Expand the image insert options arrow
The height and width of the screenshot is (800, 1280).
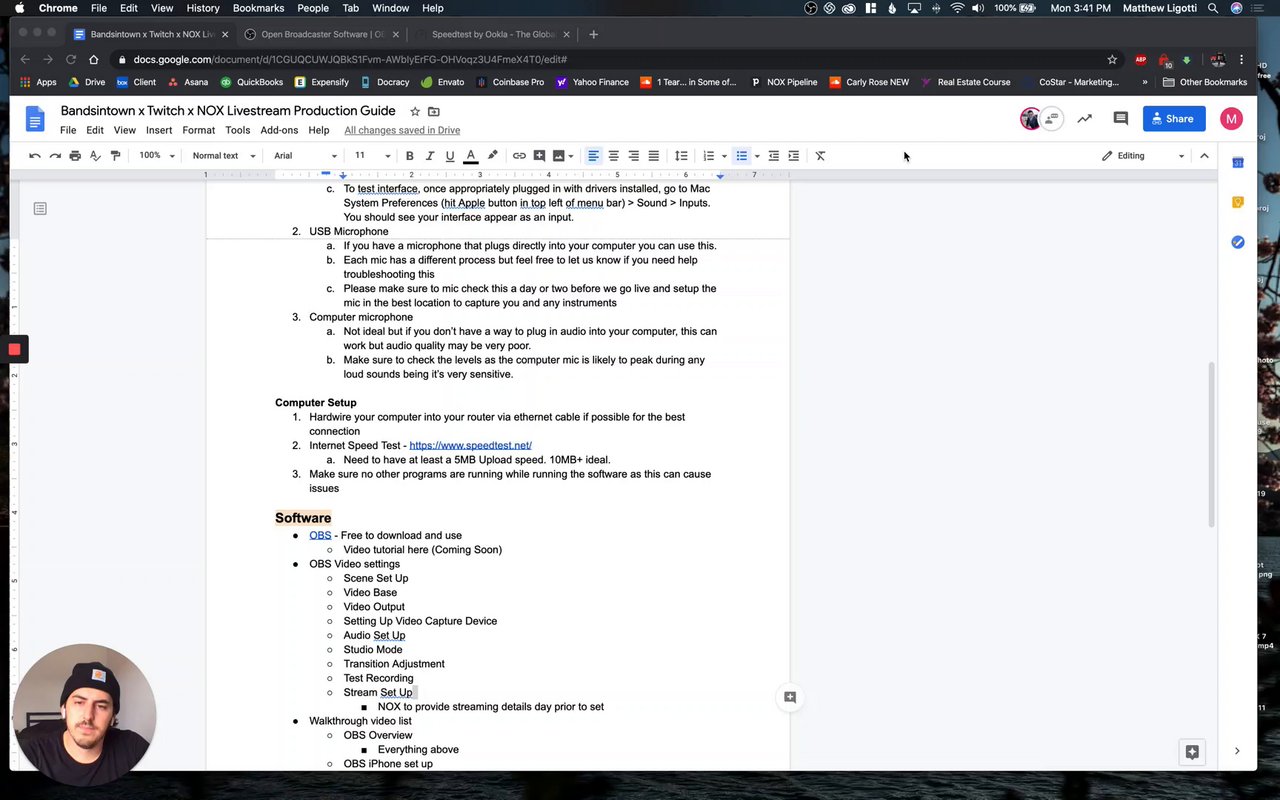pos(571,156)
